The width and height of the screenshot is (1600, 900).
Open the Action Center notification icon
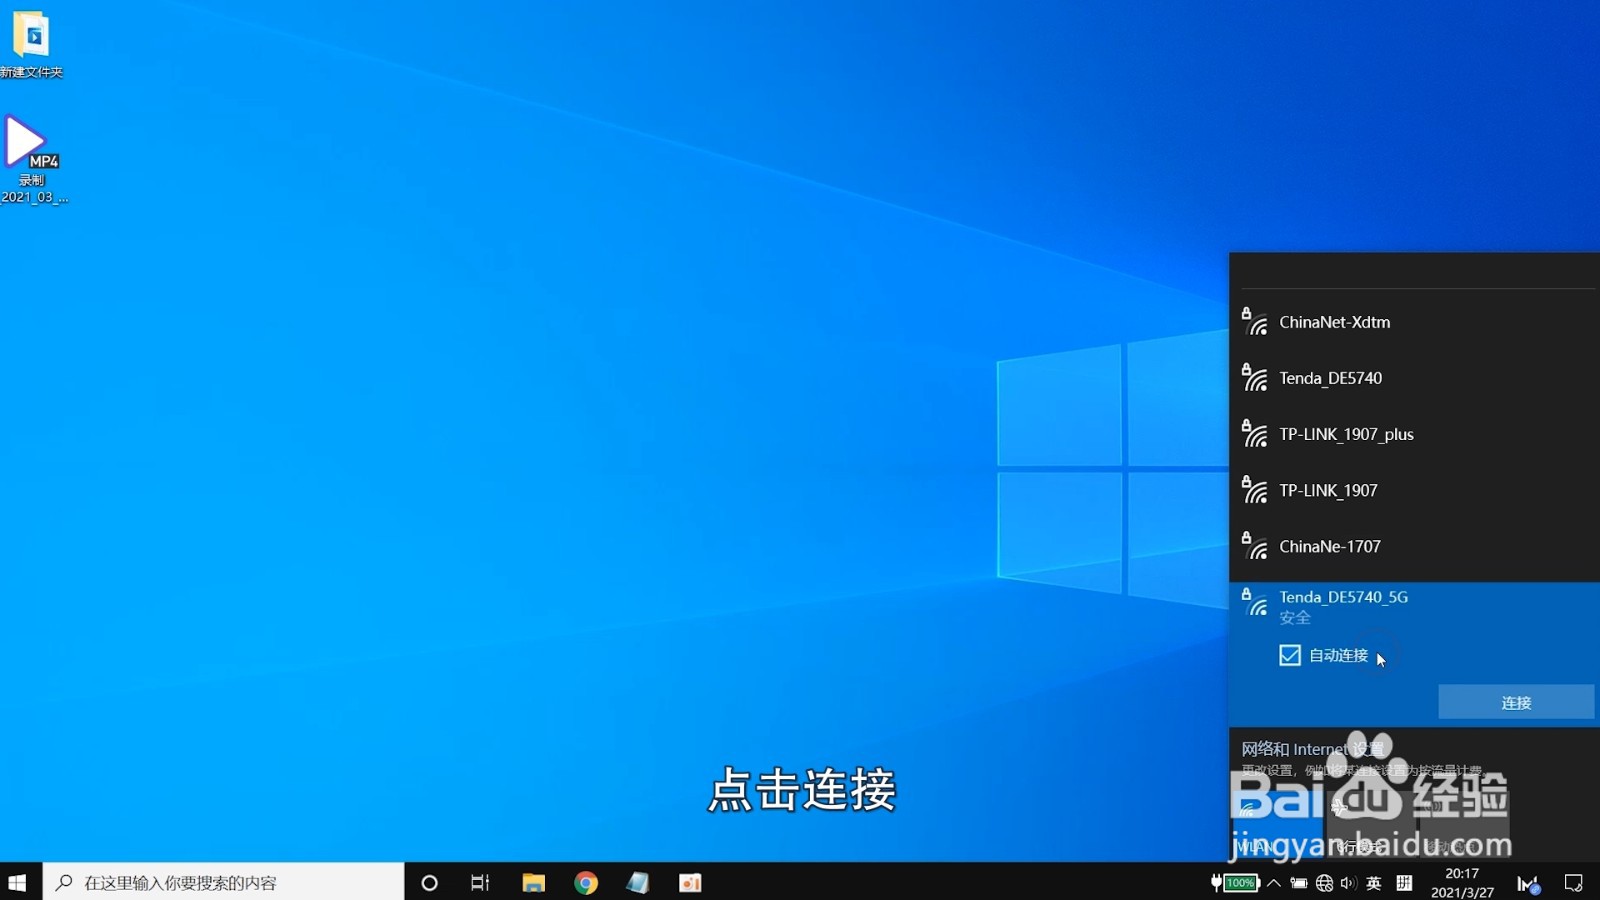pyautogui.click(x=1574, y=882)
